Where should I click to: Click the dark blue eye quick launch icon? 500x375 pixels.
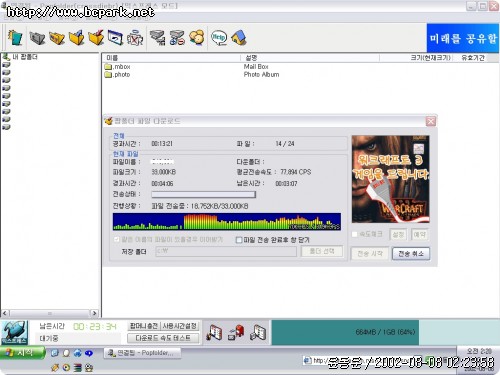(x=89, y=353)
